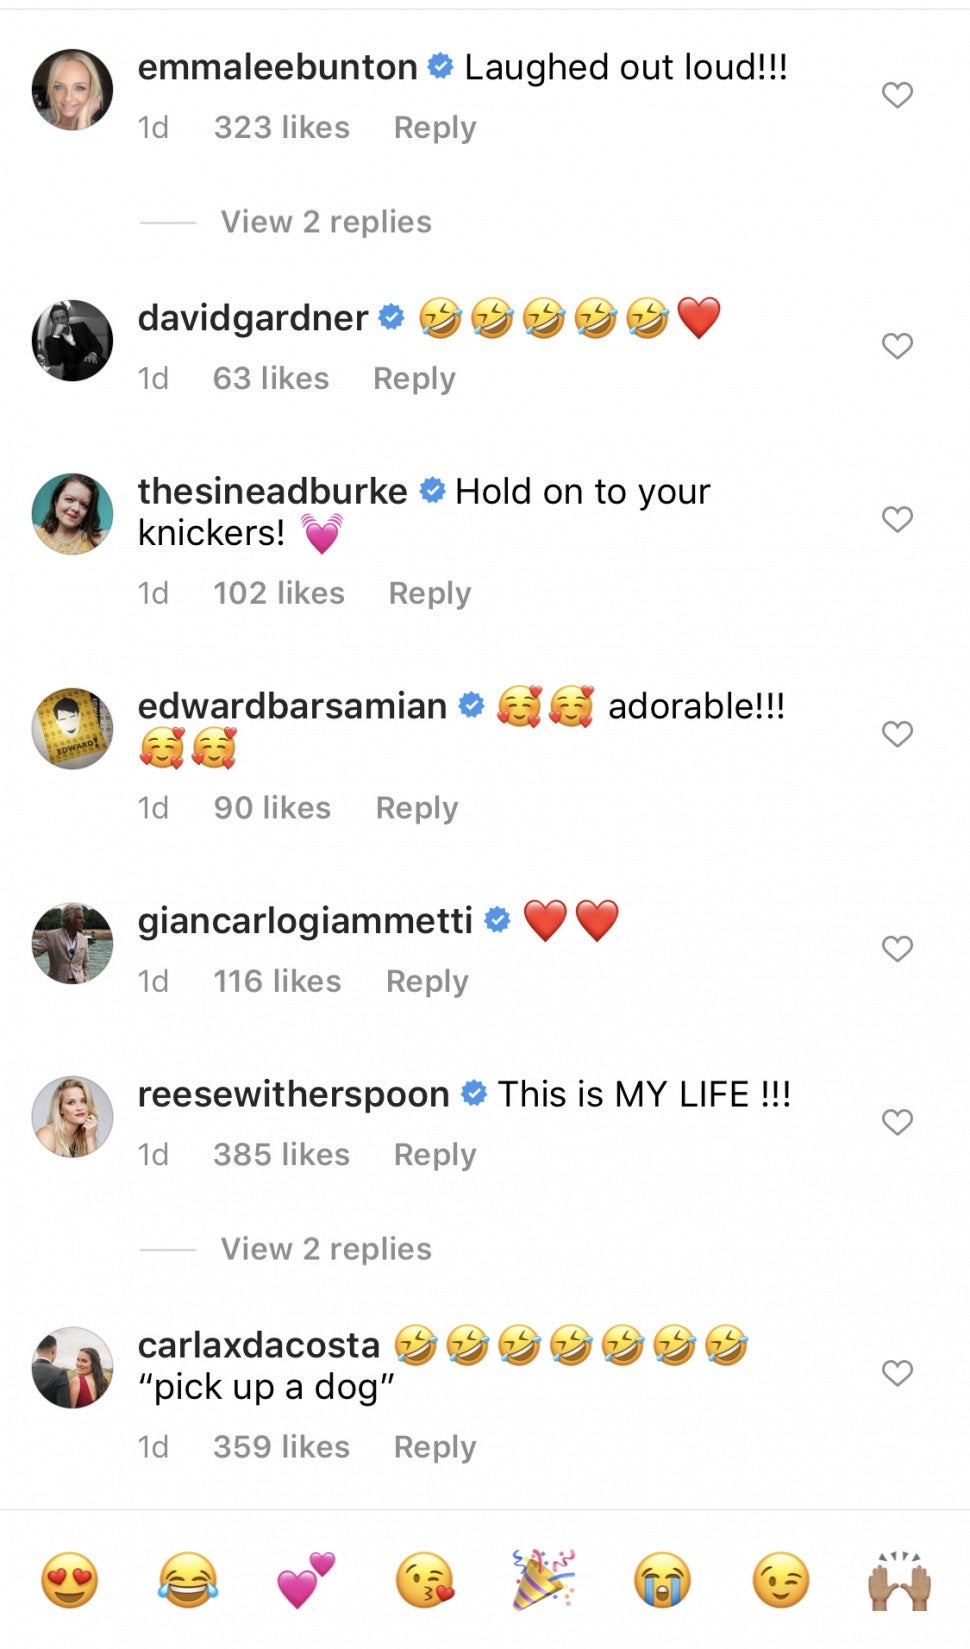This screenshot has height=1649, width=970.
Task: Open giancarlogiammetti's profile via username
Action: point(305,920)
